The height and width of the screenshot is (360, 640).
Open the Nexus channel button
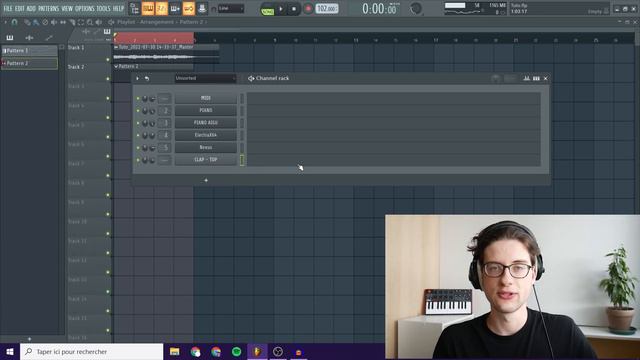[206, 147]
